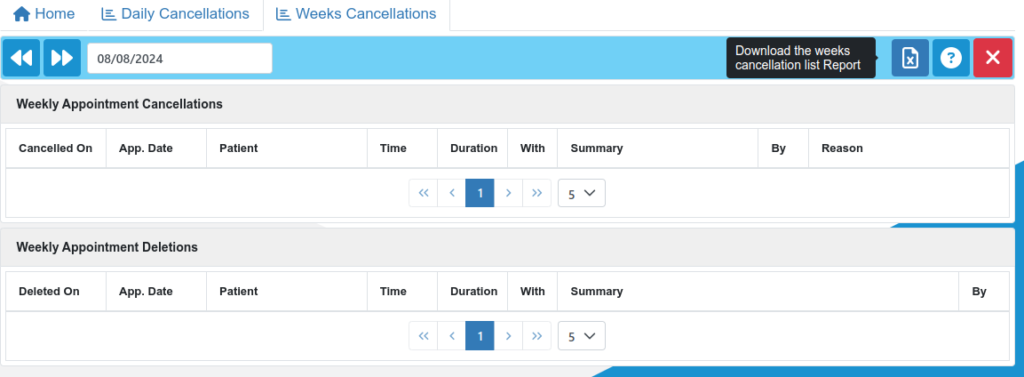The width and height of the screenshot is (1024, 377).
Task: Open rows-per-page dropdown in Cancellations table
Action: pos(581,193)
